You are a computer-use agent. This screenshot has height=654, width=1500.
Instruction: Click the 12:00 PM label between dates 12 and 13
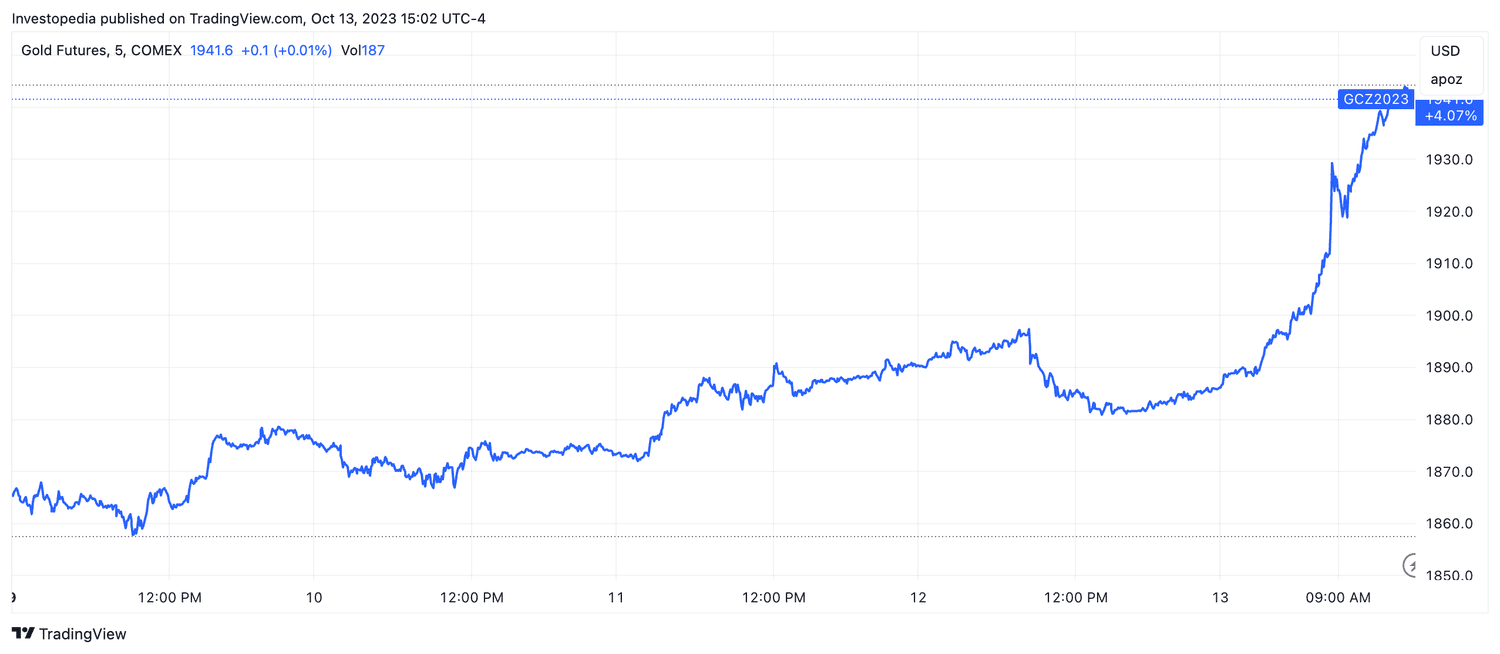click(1075, 598)
